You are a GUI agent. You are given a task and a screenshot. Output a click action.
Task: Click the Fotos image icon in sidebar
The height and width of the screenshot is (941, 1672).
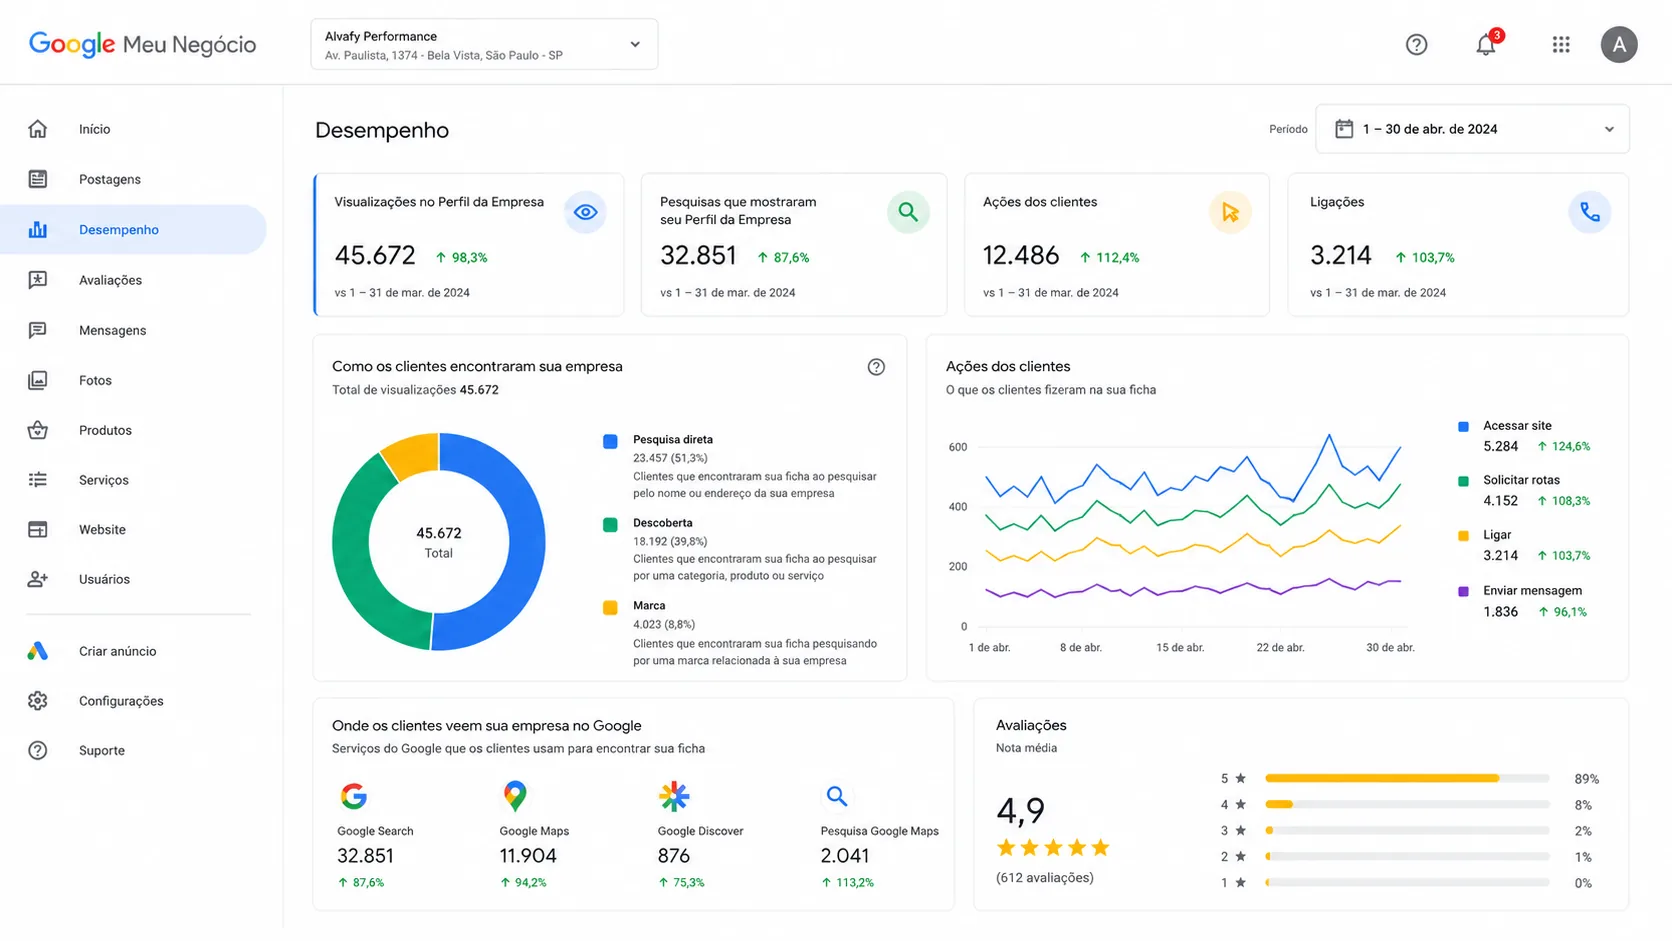(38, 380)
